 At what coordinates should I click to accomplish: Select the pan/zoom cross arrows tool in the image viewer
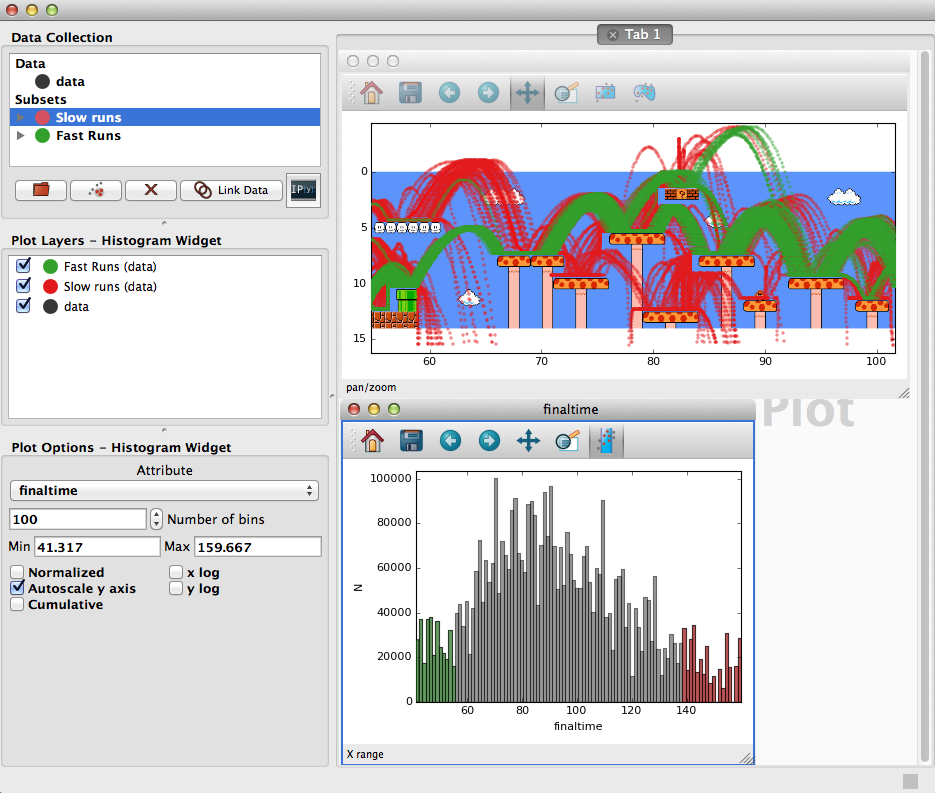click(x=527, y=93)
